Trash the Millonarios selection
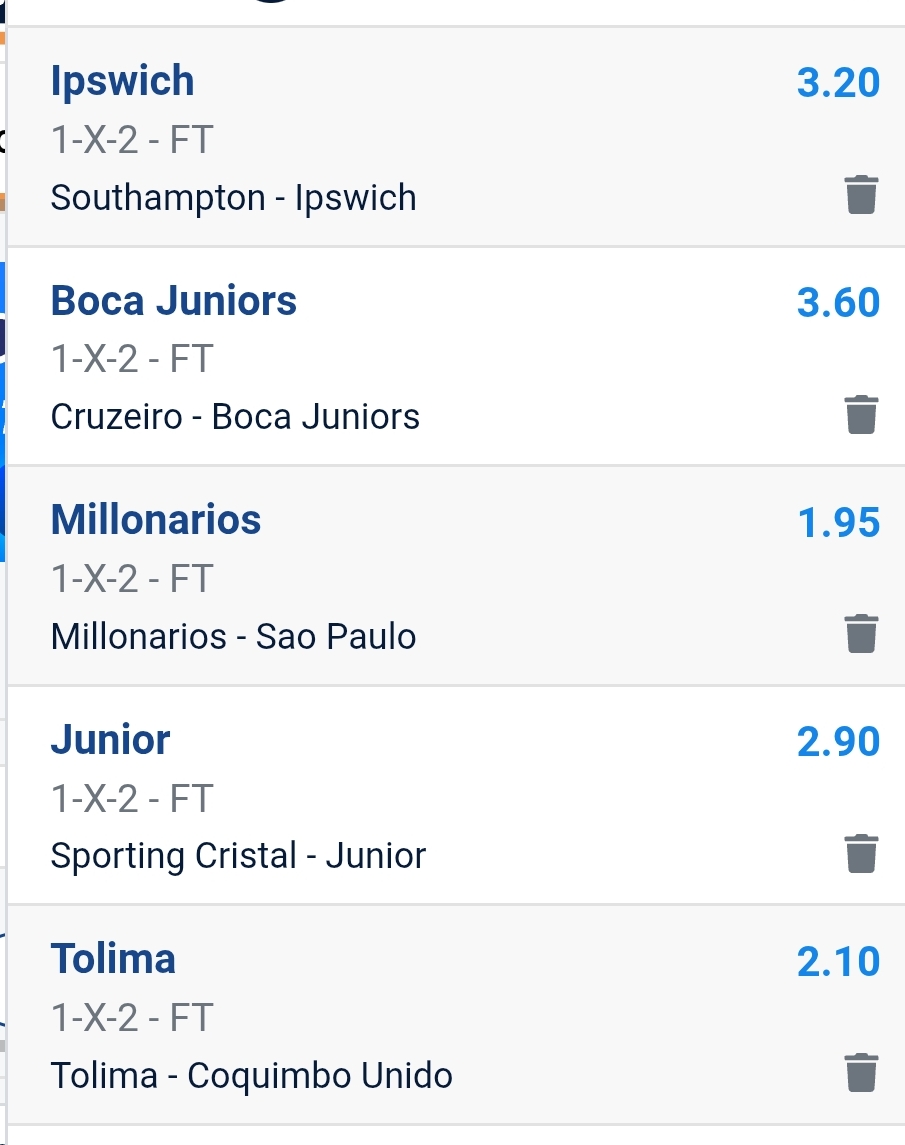The image size is (905, 1145). pos(861,634)
